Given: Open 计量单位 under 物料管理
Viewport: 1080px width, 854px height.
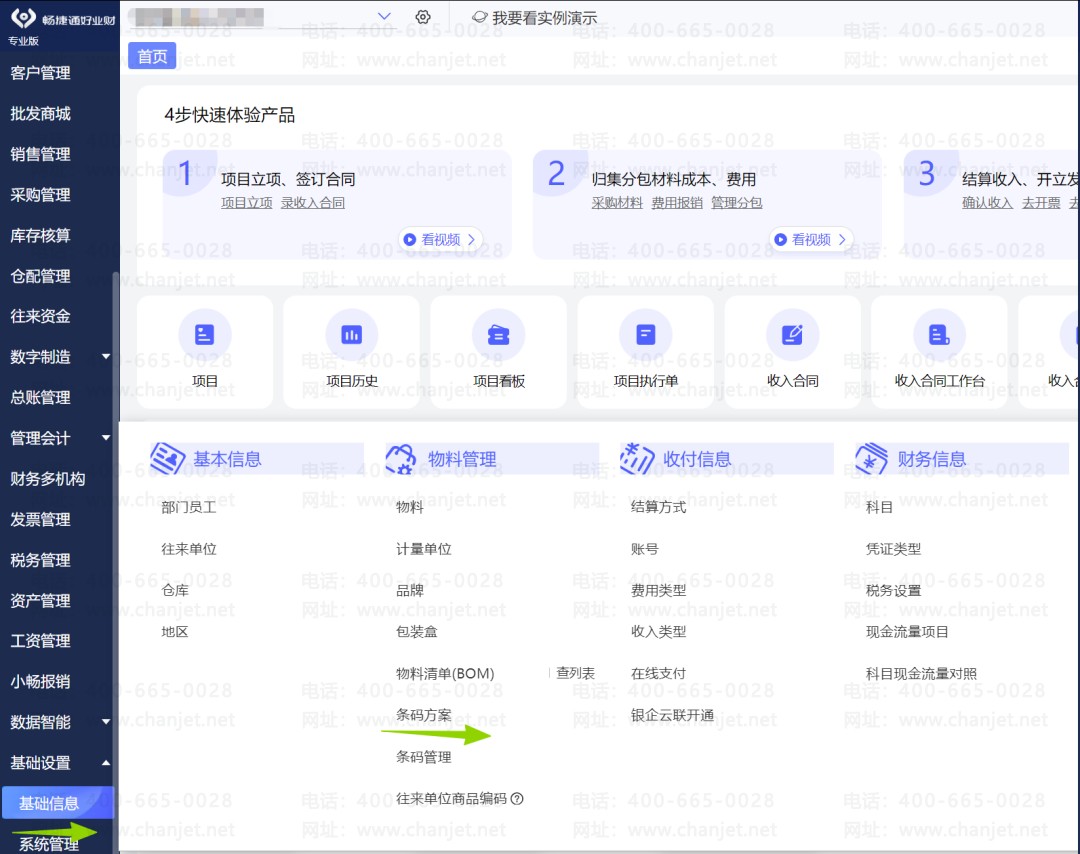Looking at the screenshot, I should [424, 549].
